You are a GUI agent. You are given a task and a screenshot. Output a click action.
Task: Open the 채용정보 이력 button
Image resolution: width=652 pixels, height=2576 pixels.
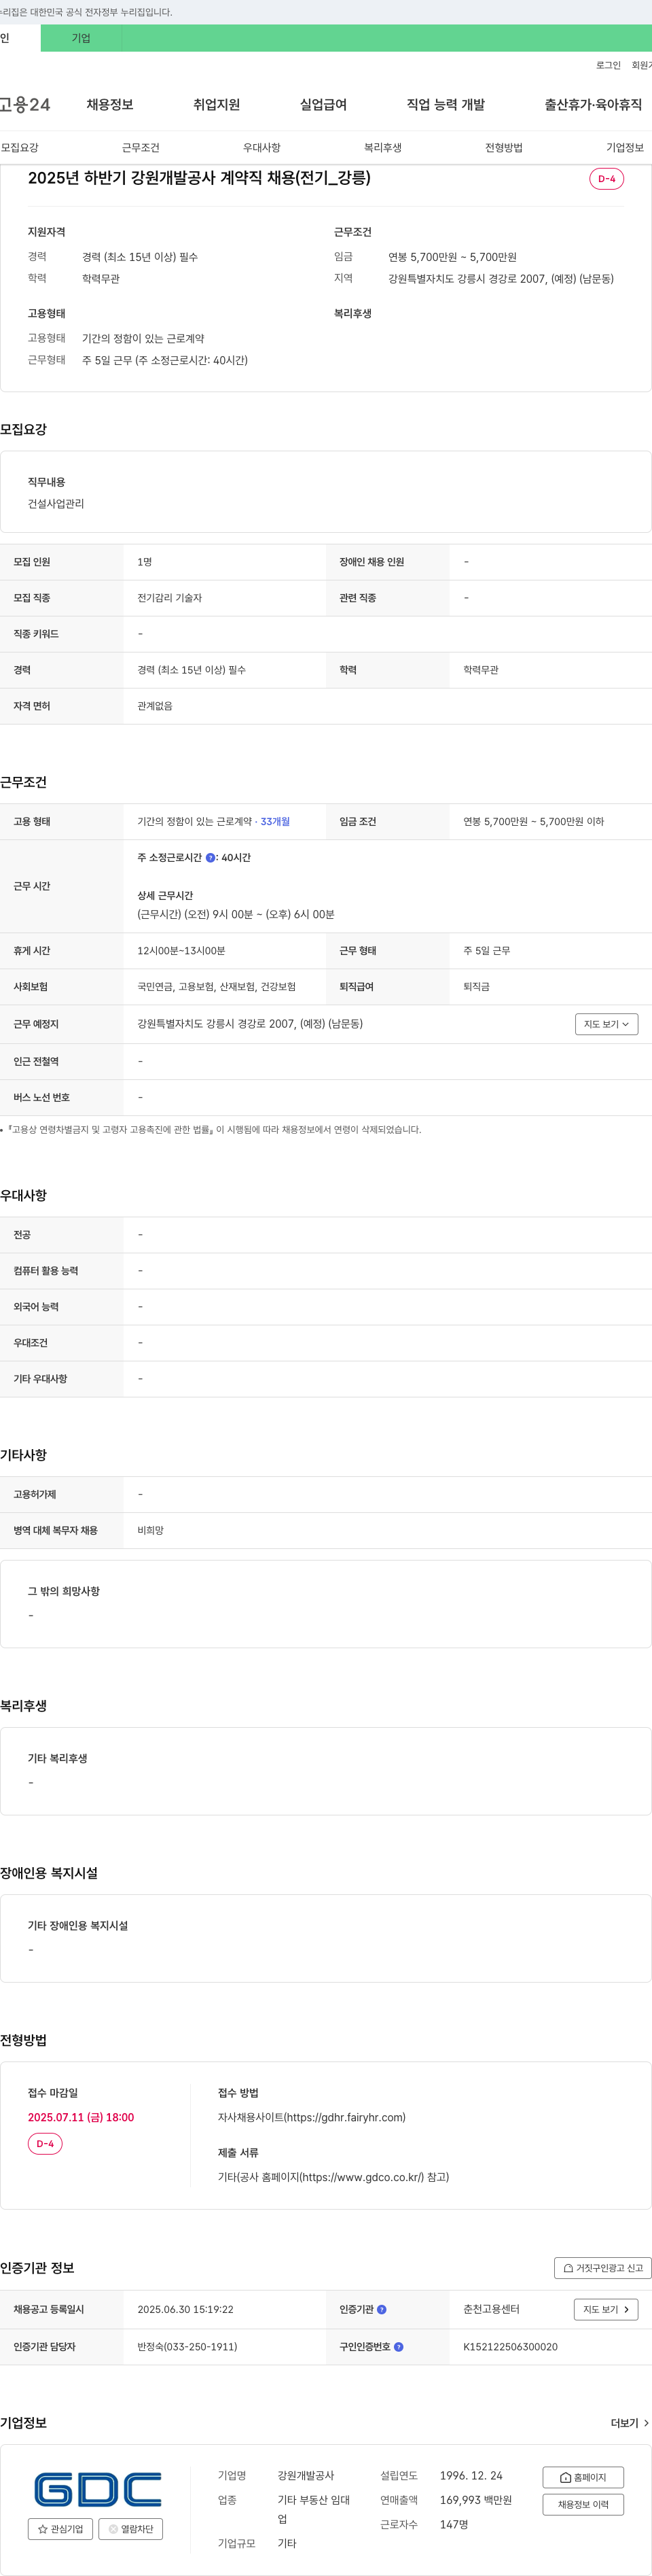[x=583, y=2505]
